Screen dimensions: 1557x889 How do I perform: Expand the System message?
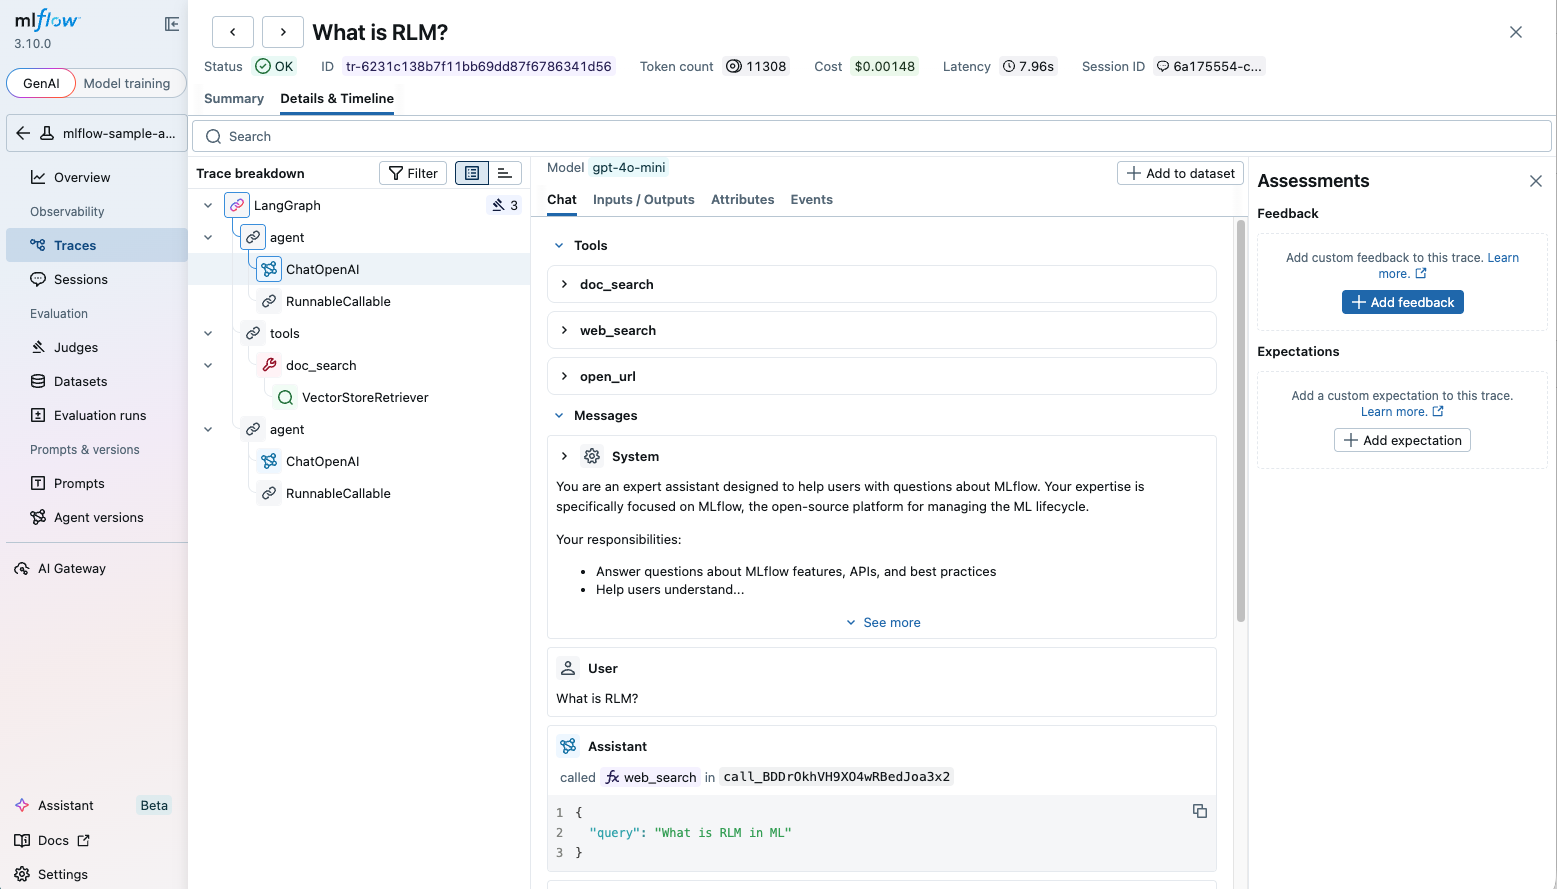pos(565,456)
